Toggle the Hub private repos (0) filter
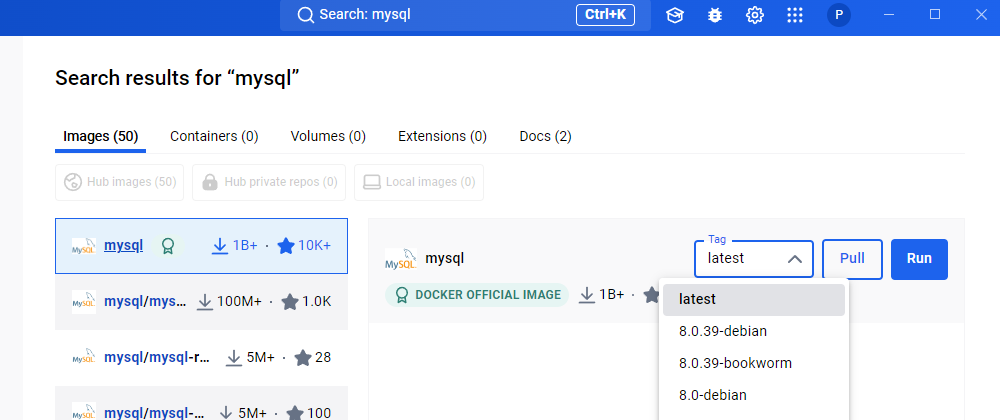 tap(269, 182)
